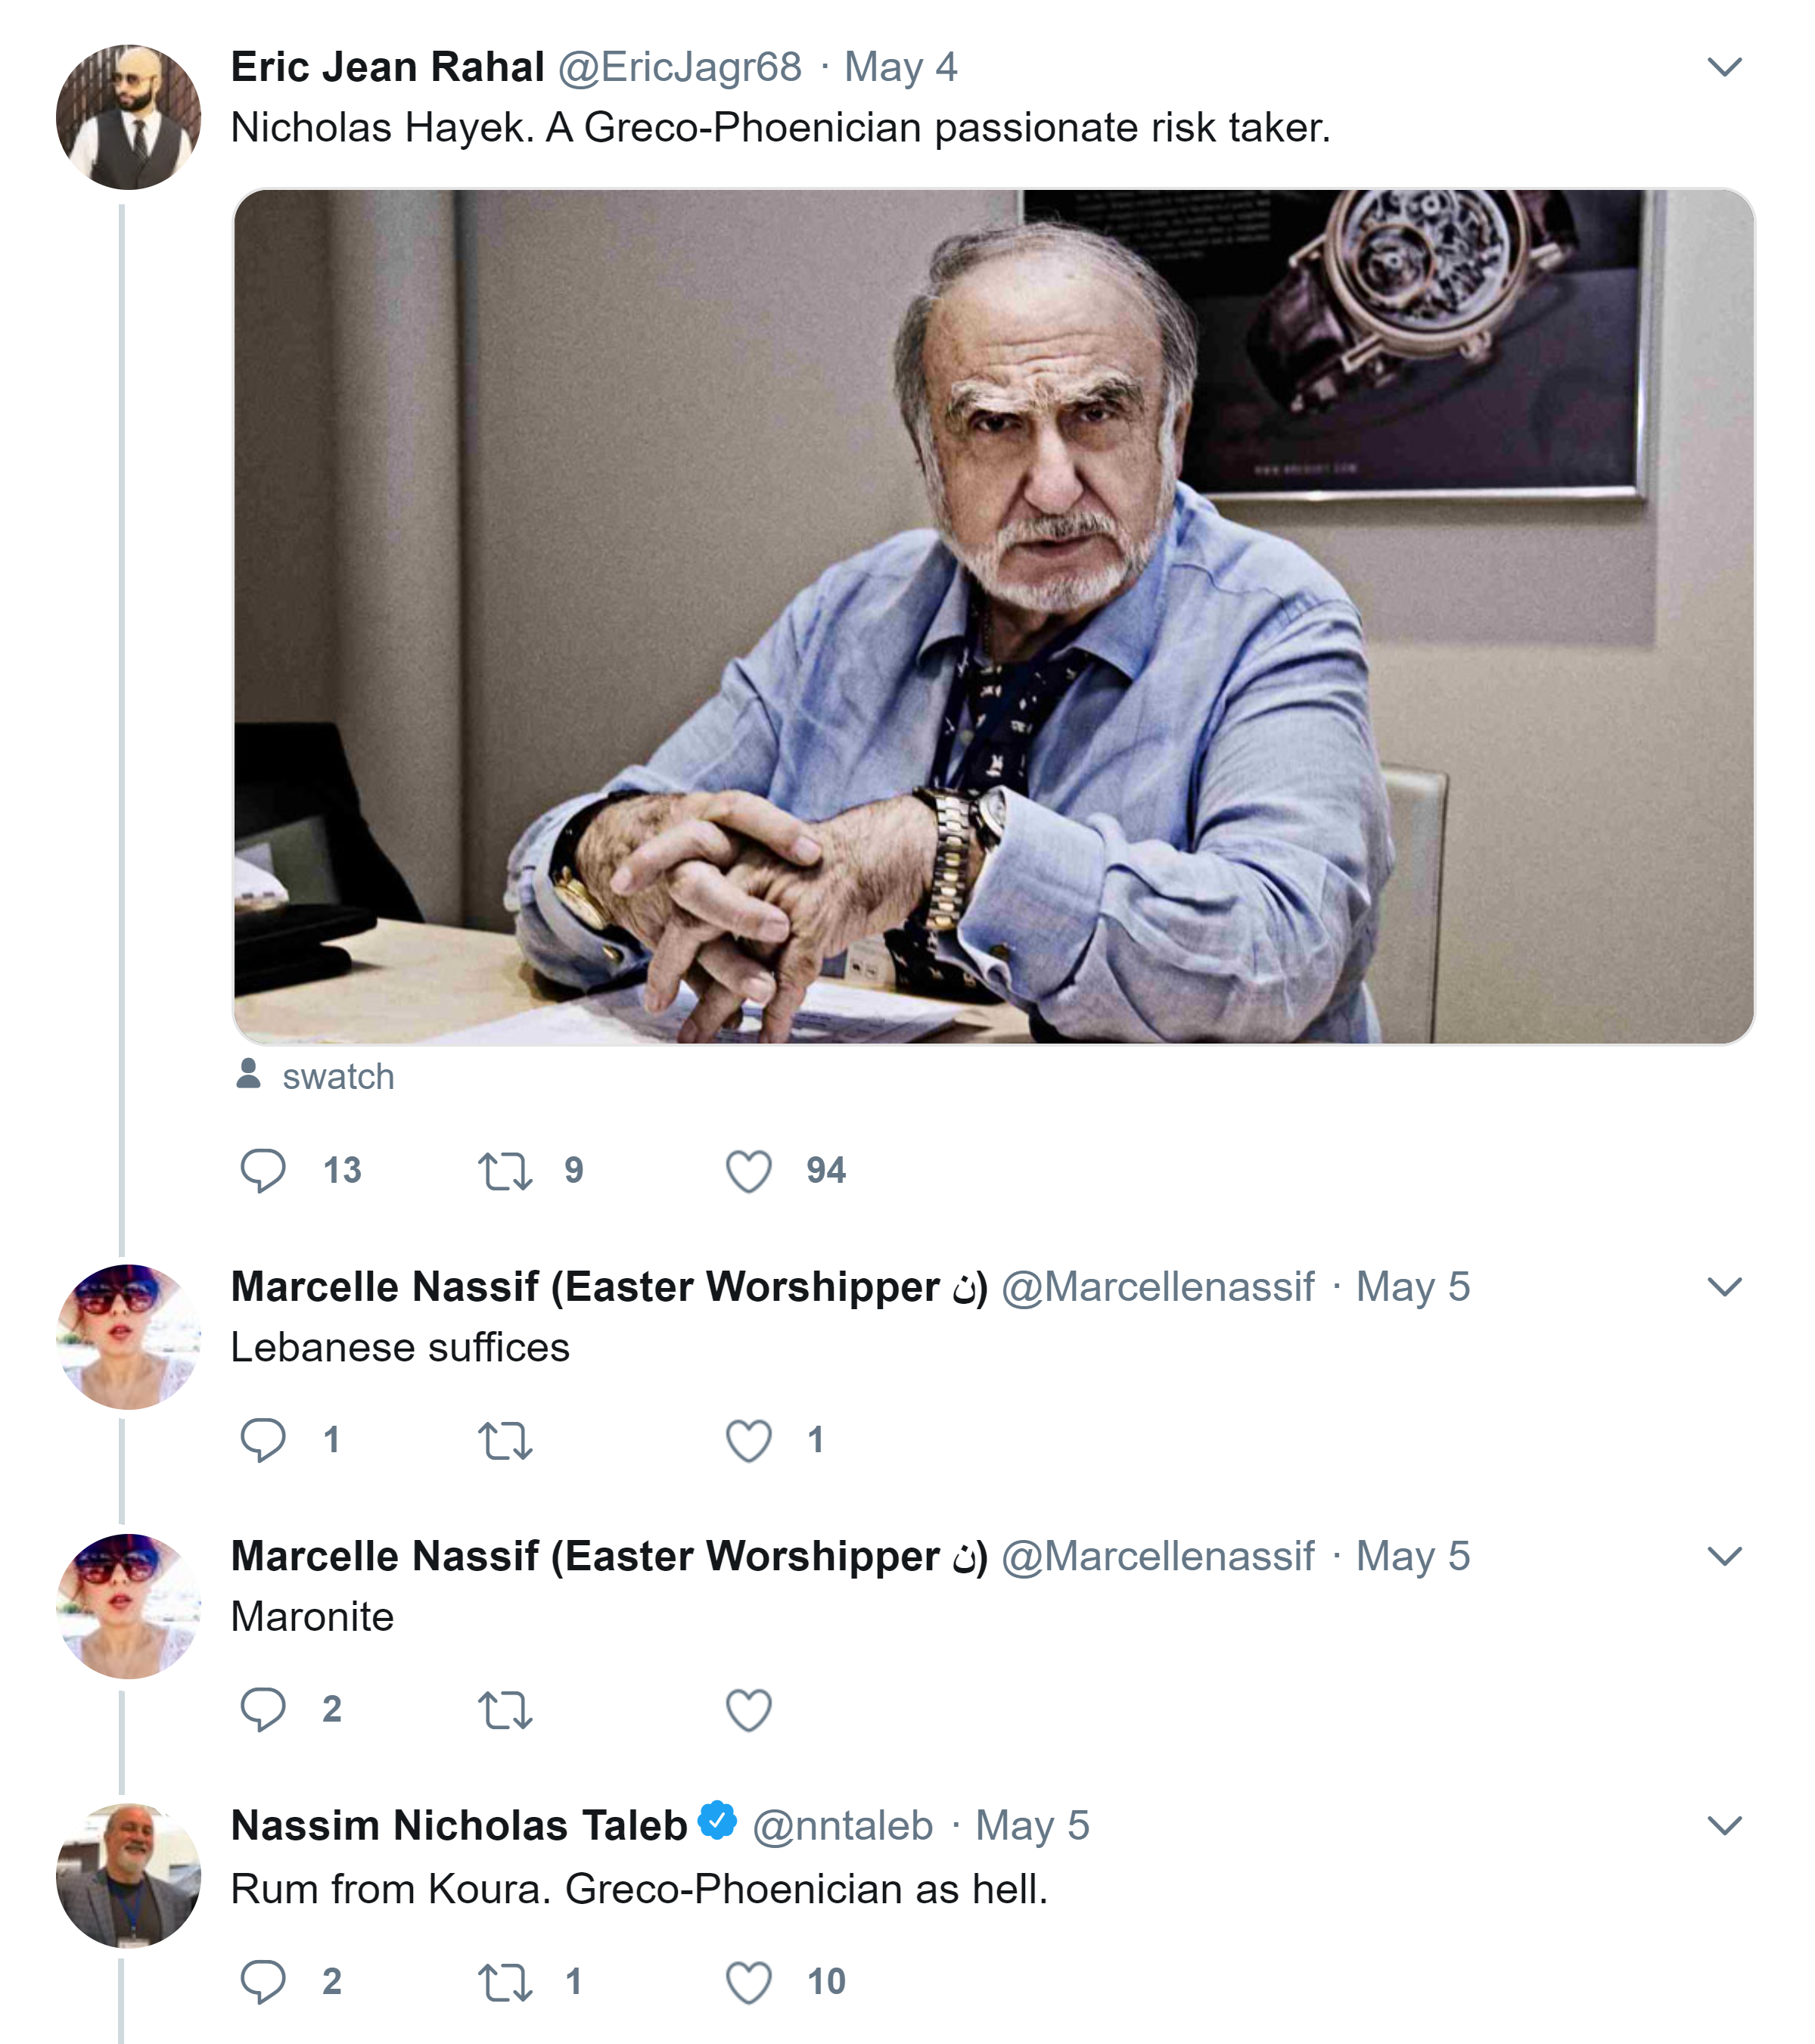Open Eric Jean Rahal's profile avatar
1815x2044 pixels.
(128, 117)
